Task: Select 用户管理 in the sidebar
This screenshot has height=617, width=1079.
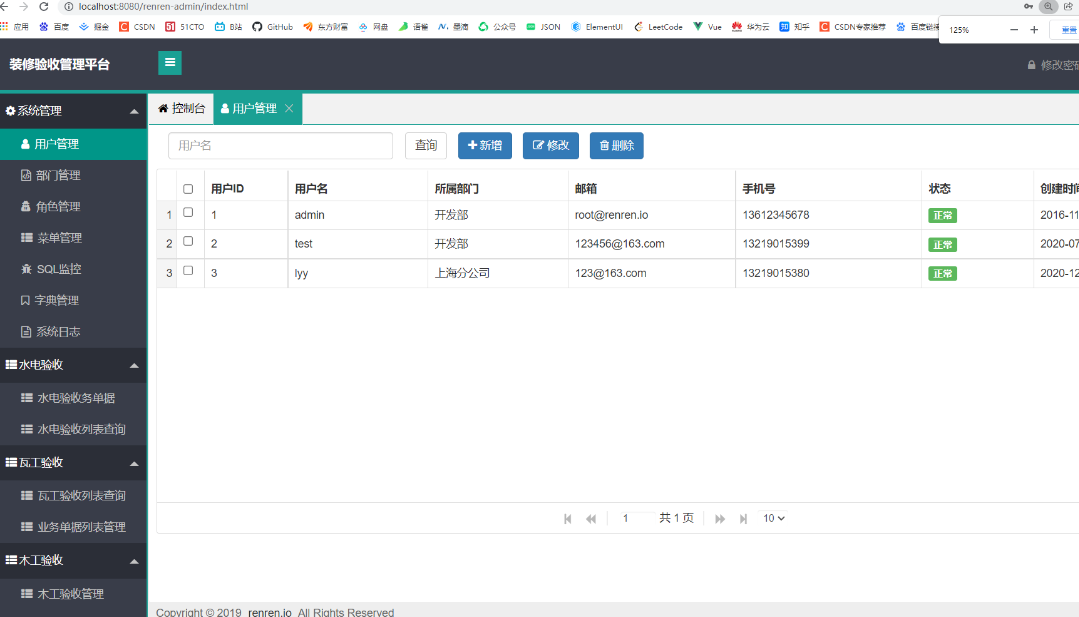Action: [74, 144]
